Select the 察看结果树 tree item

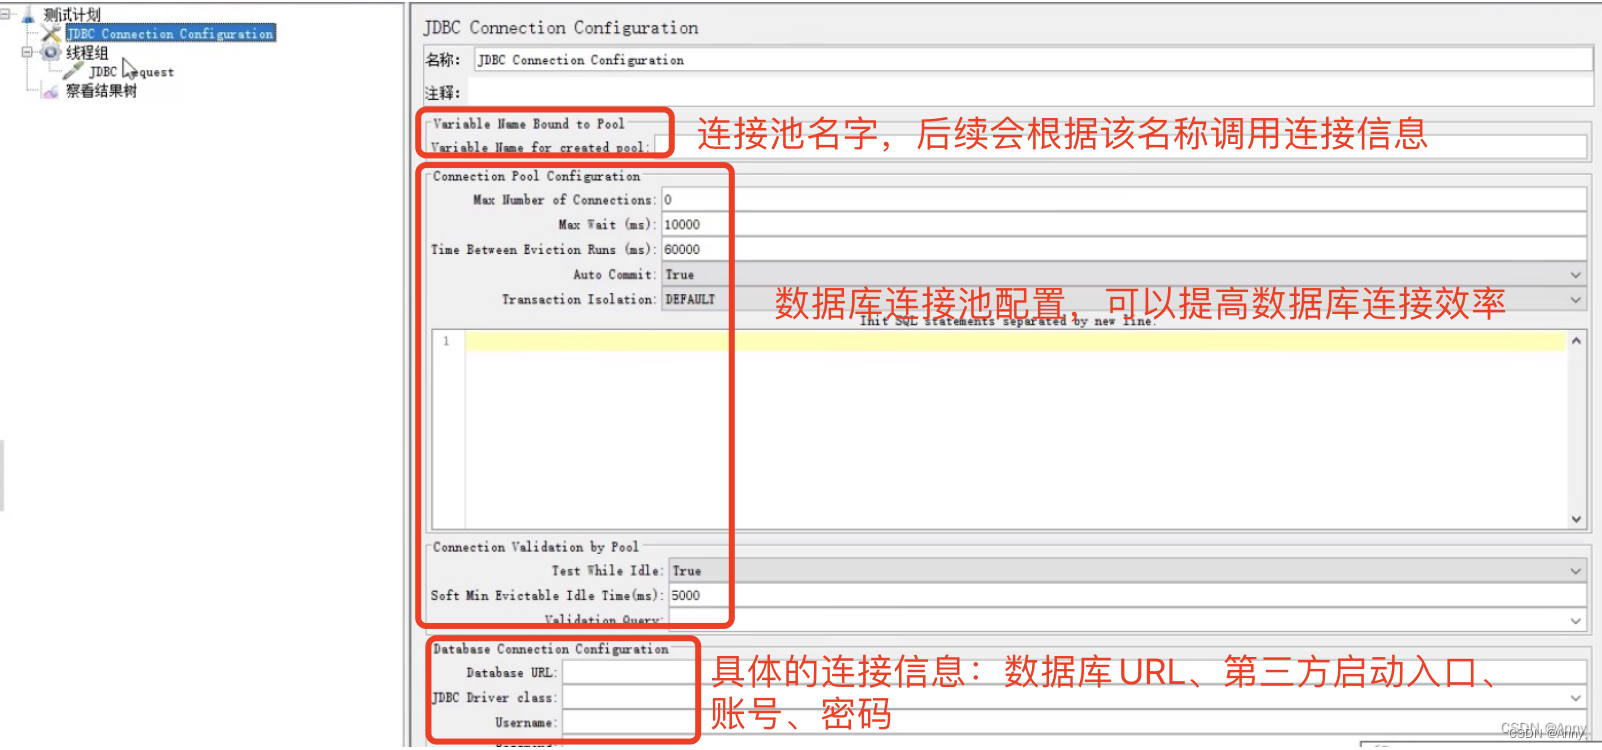coord(101,91)
